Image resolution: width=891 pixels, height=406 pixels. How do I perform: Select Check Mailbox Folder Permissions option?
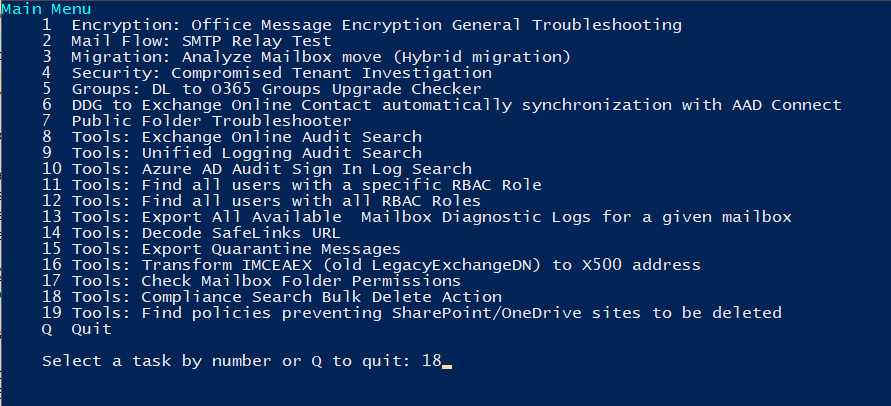coord(252,281)
